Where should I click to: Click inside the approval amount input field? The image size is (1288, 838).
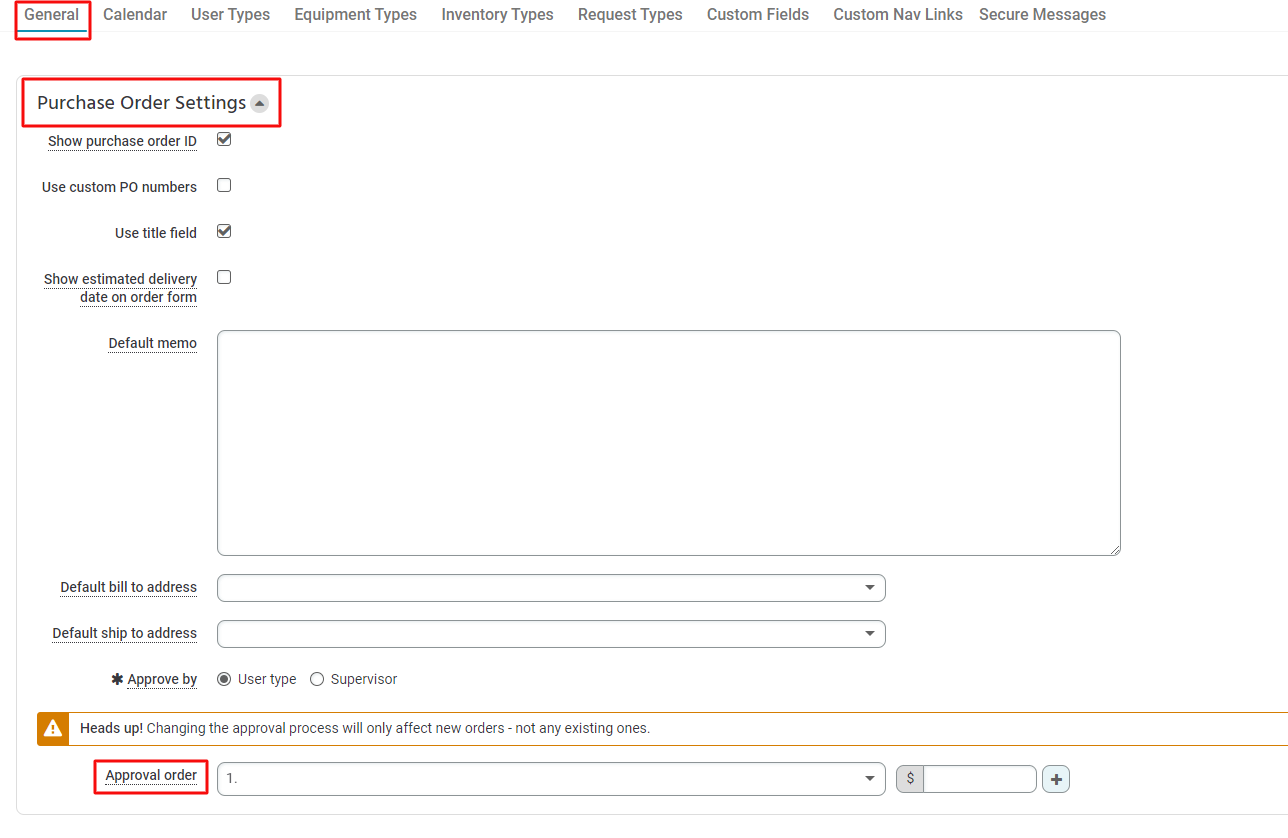(x=980, y=778)
